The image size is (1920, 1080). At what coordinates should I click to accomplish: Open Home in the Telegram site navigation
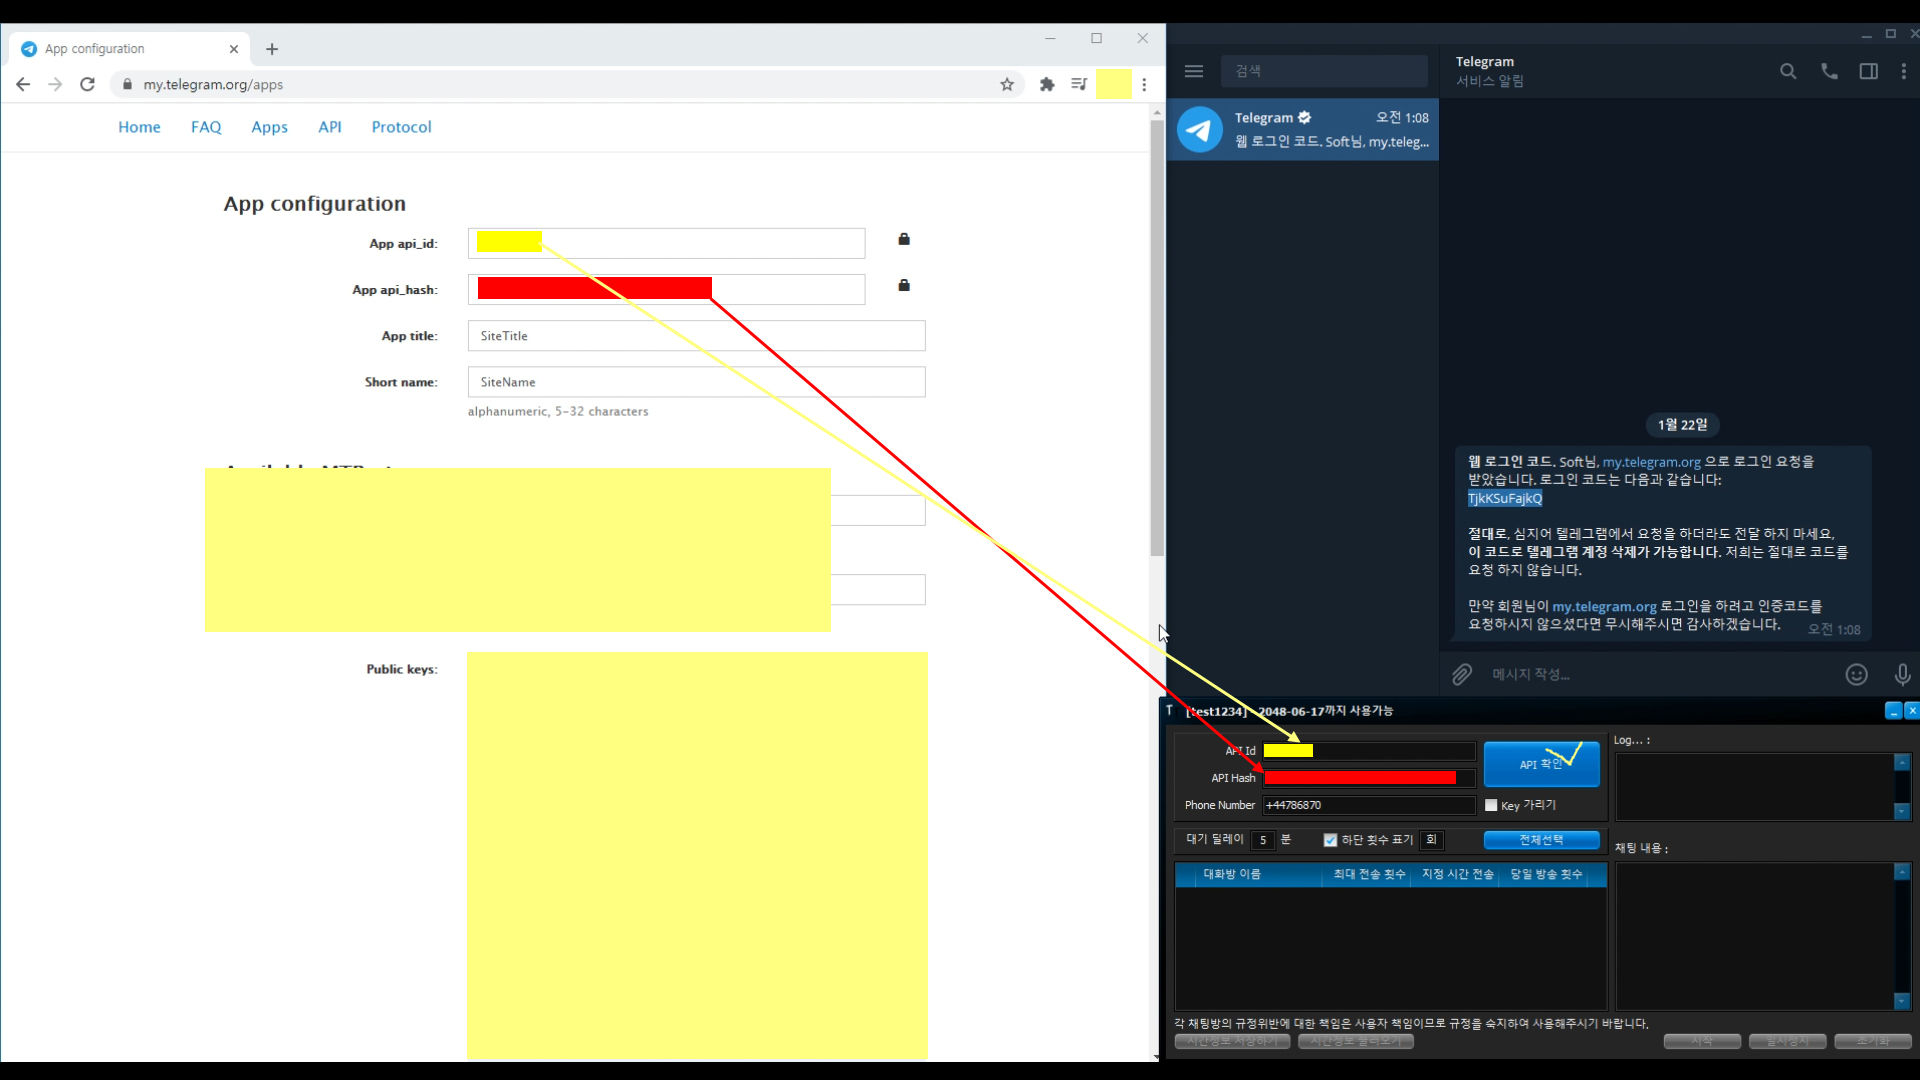click(x=139, y=127)
